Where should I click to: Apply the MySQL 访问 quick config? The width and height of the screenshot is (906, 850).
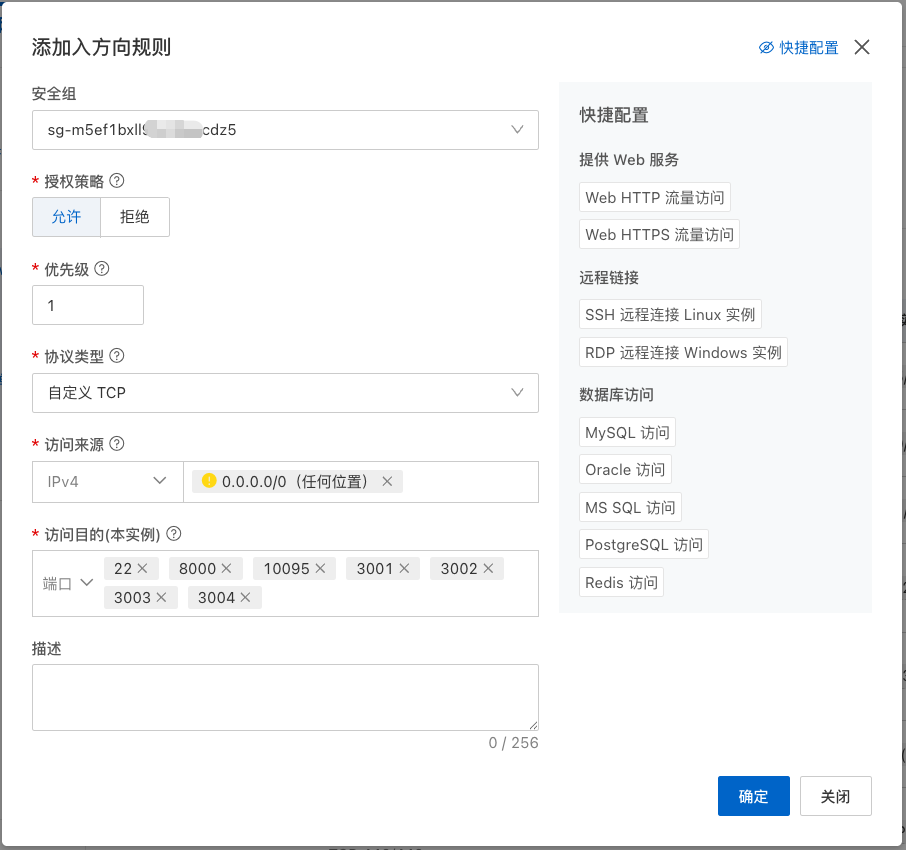pyautogui.click(x=626, y=431)
